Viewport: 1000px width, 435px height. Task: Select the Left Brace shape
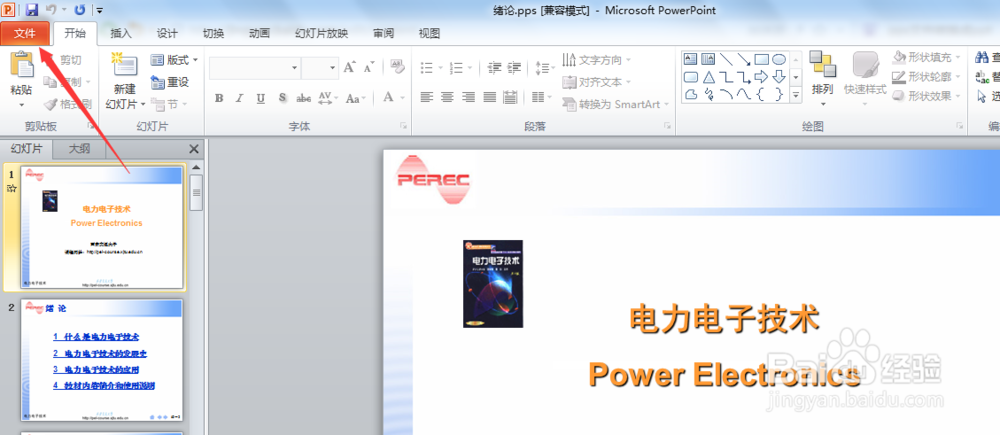(x=761, y=94)
